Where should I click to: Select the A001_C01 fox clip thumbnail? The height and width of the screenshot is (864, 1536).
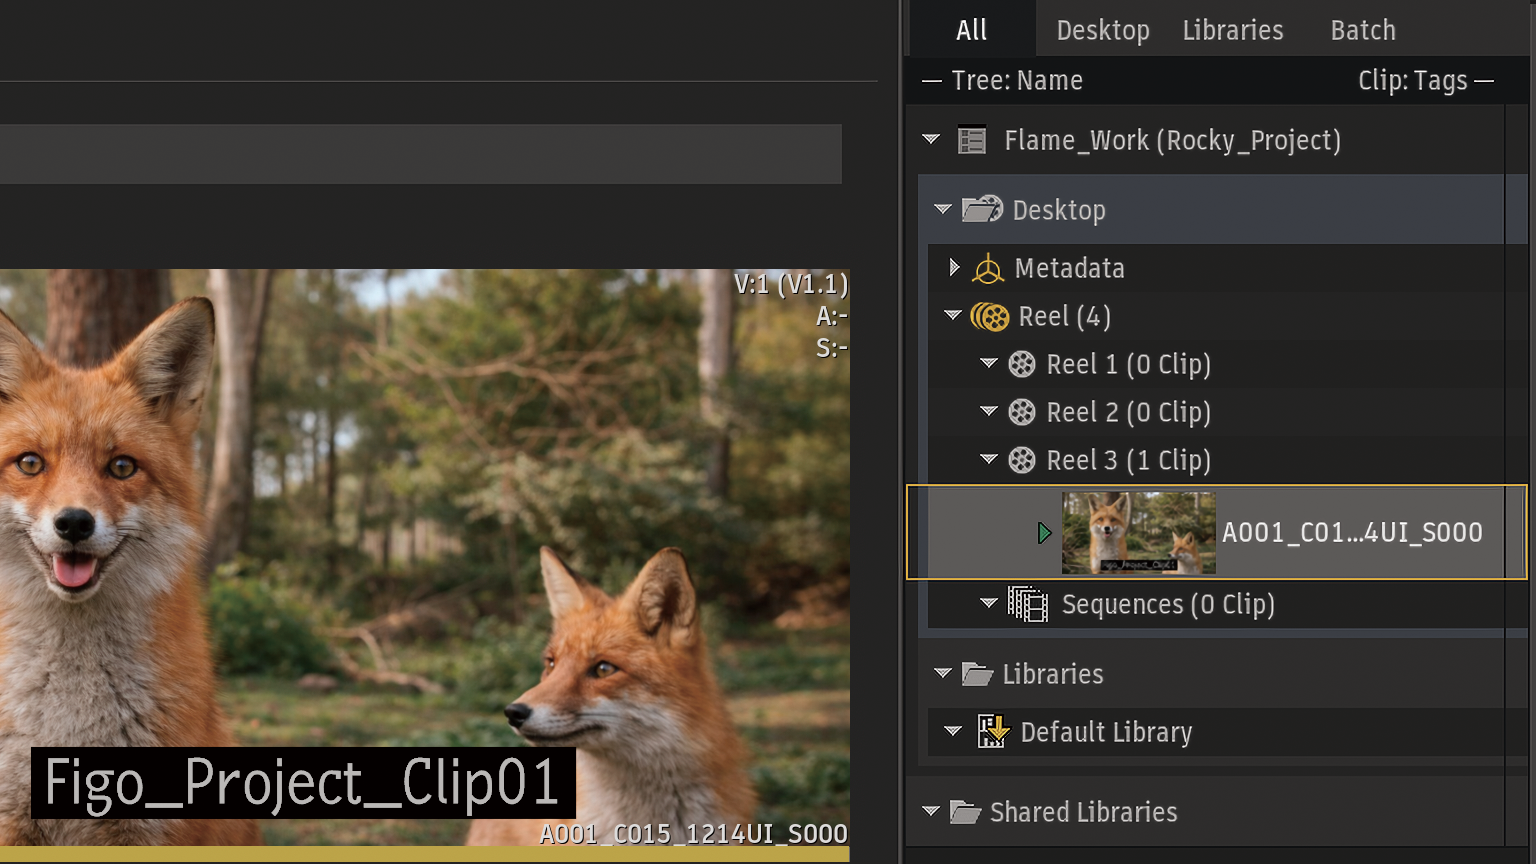[x=1138, y=533]
